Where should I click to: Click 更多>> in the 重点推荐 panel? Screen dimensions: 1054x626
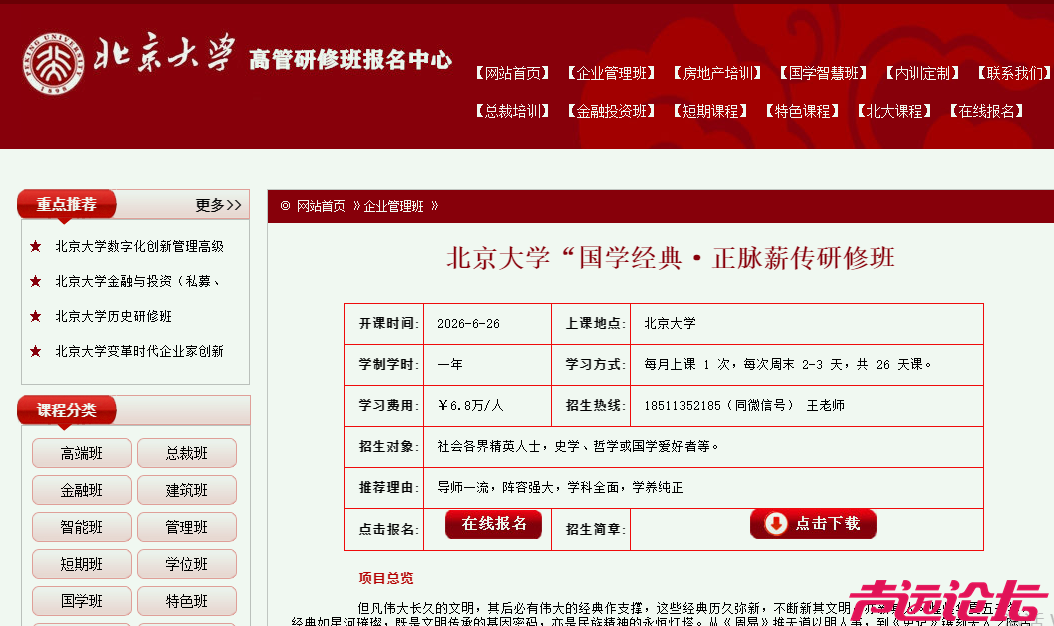point(218,205)
